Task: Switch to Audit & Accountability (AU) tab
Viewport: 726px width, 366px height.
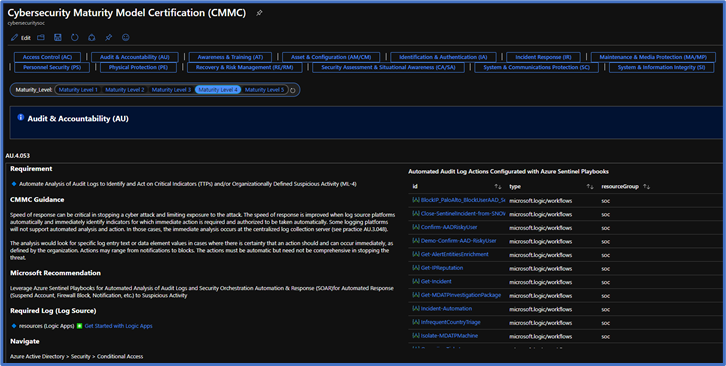Action: click(x=135, y=57)
